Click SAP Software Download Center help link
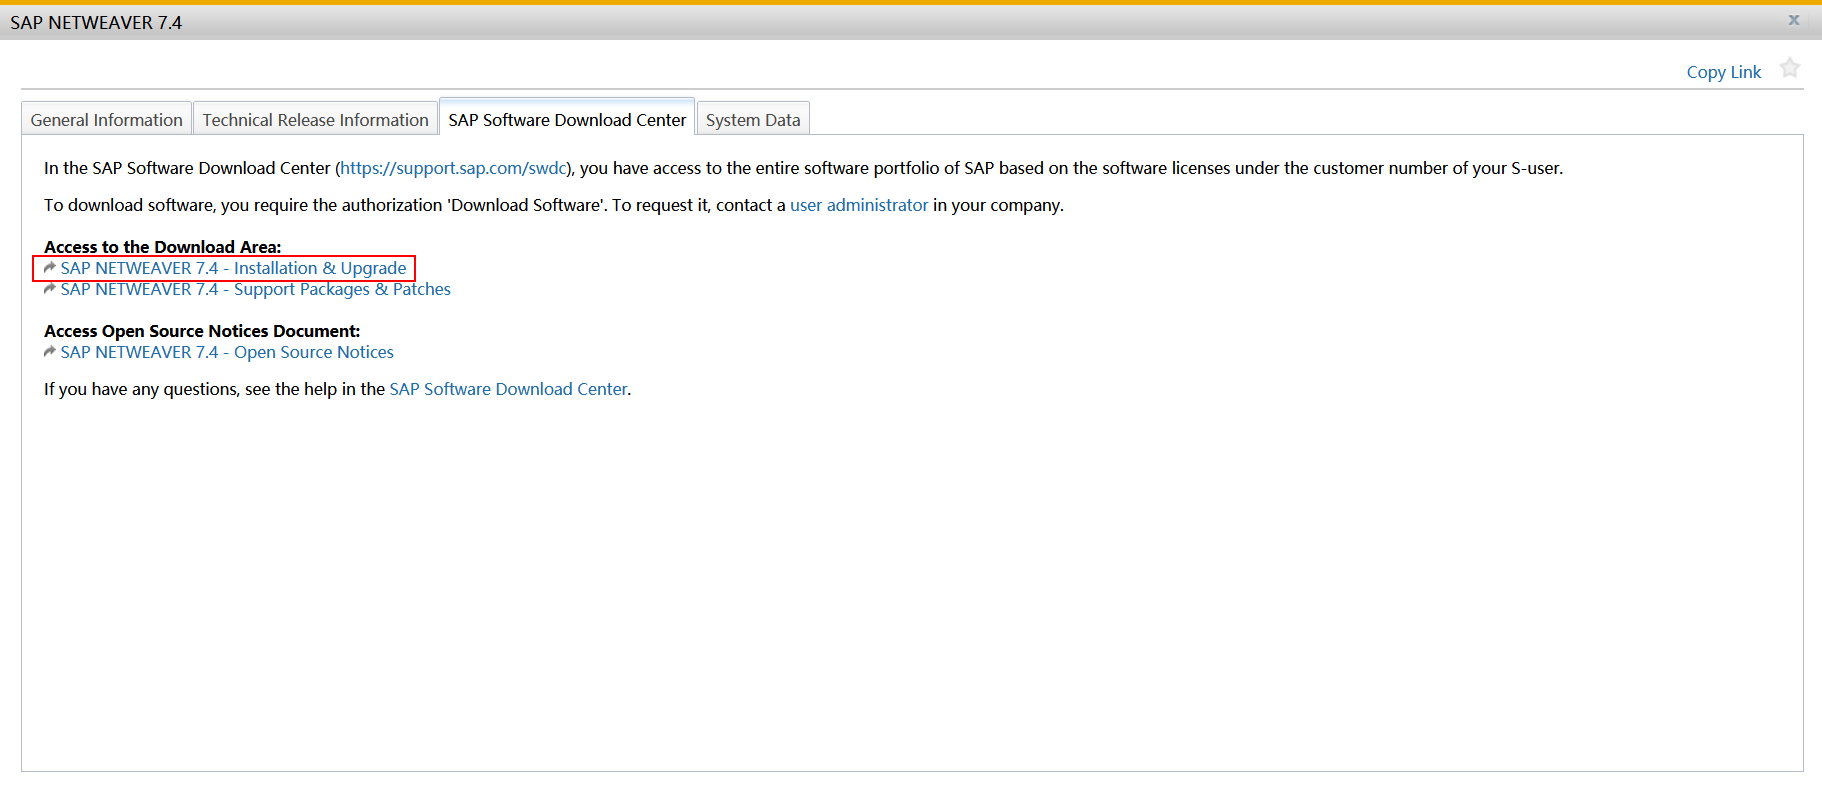This screenshot has height=797, width=1822. pyautogui.click(x=508, y=389)
